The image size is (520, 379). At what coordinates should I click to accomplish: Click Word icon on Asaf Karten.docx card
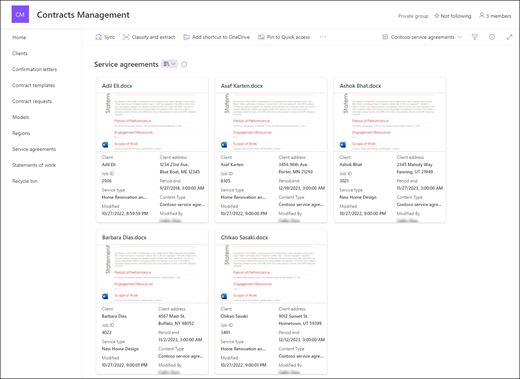coord(224,145)
